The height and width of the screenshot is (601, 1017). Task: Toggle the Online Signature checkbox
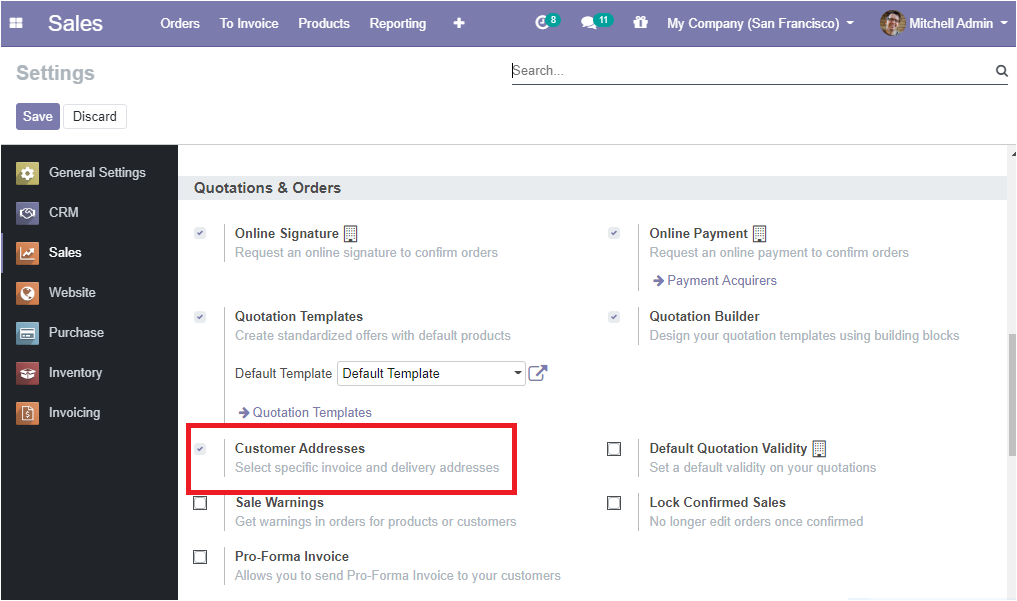[200, 233]
